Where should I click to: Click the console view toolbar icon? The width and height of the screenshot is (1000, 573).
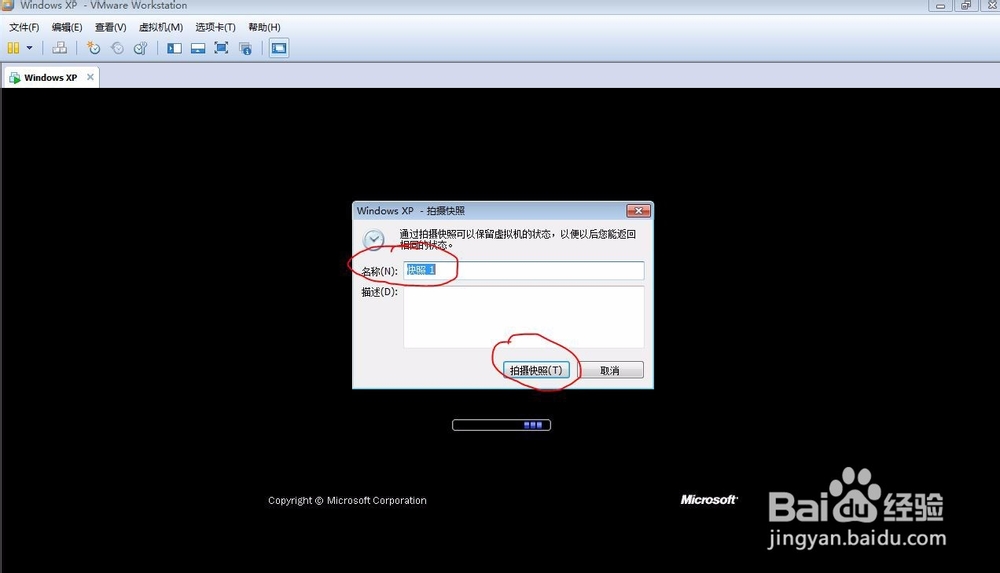[279, 48]
